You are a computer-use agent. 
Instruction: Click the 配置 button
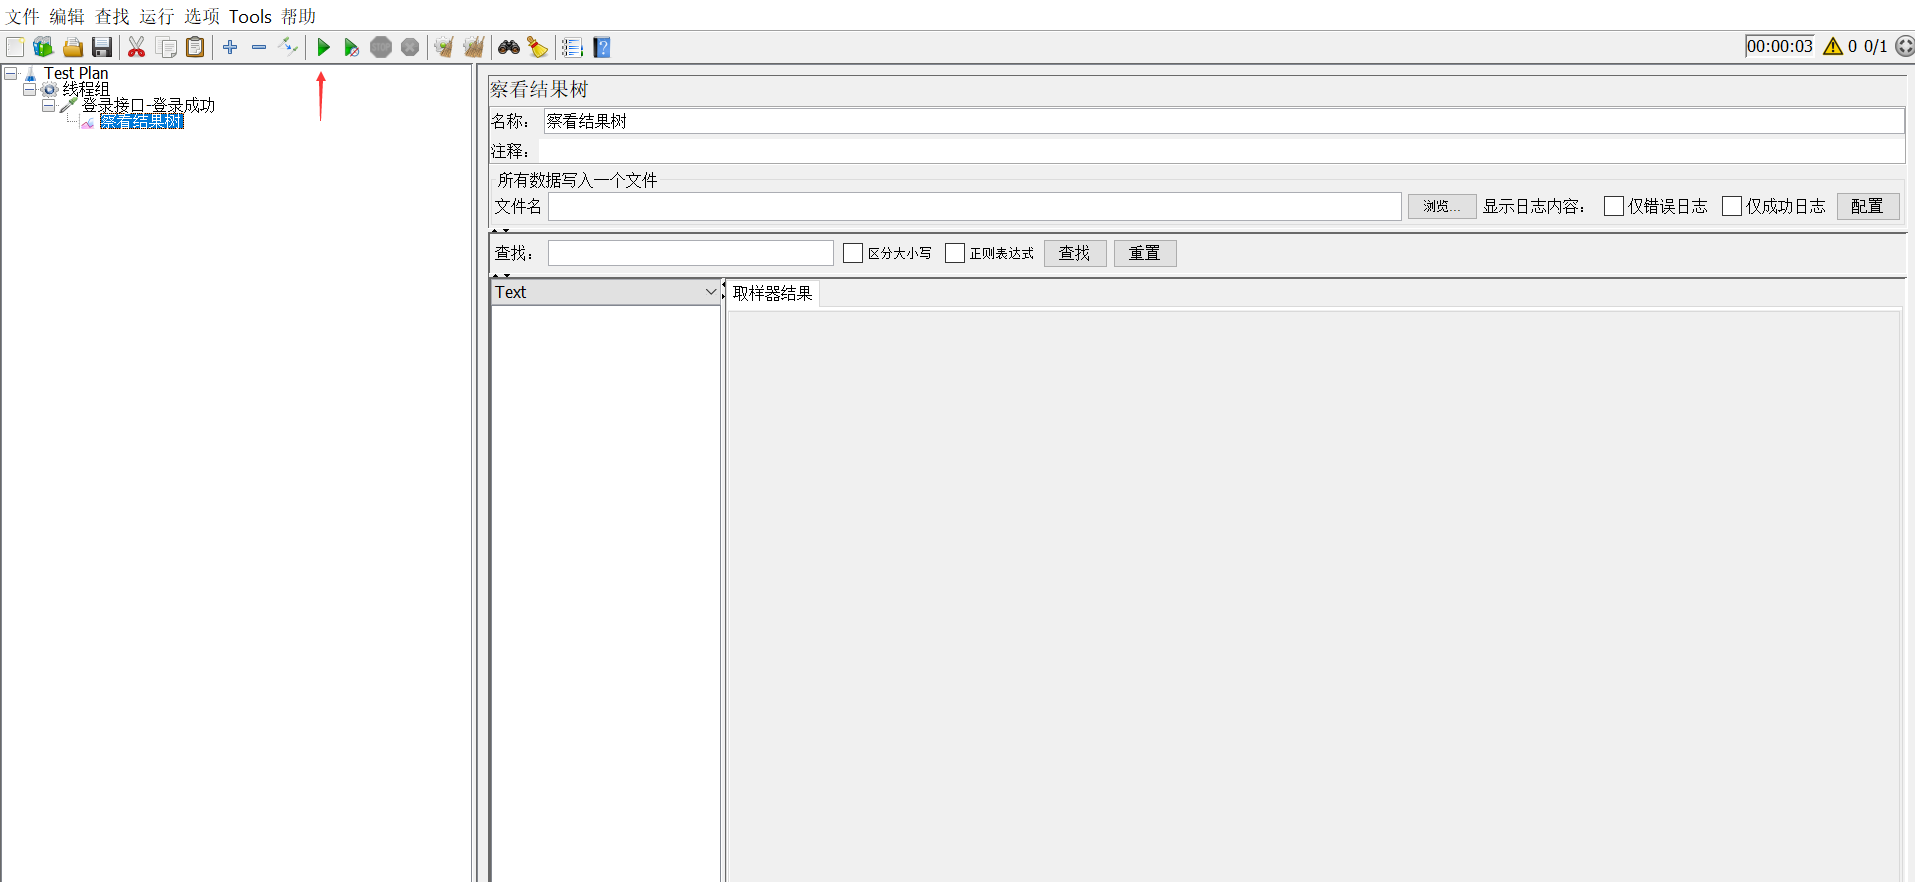click(x=1868, y=206)
